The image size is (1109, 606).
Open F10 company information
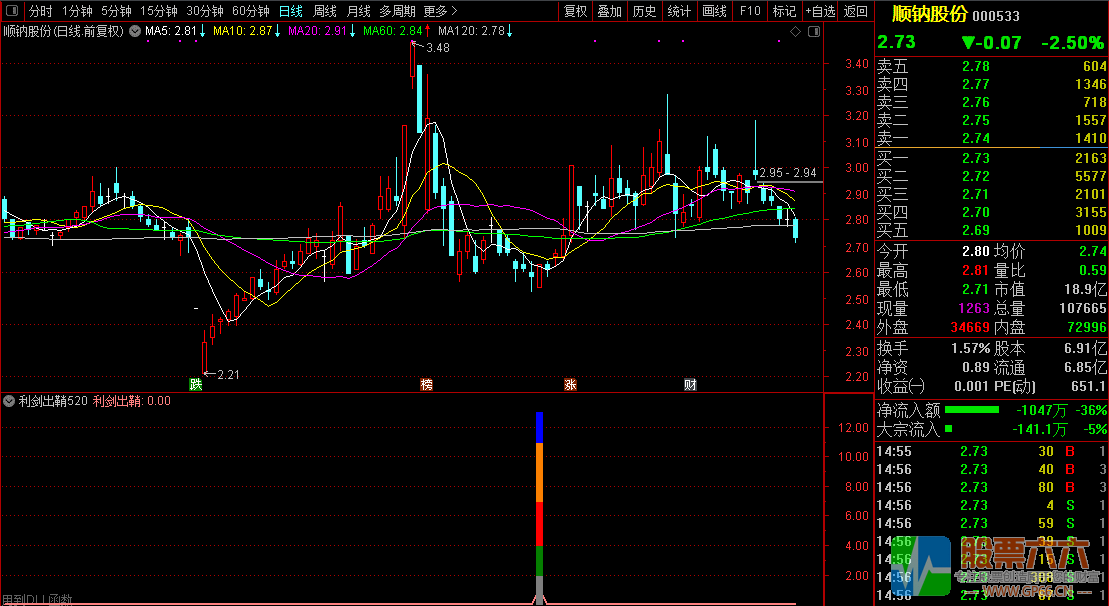coord(749,12)
